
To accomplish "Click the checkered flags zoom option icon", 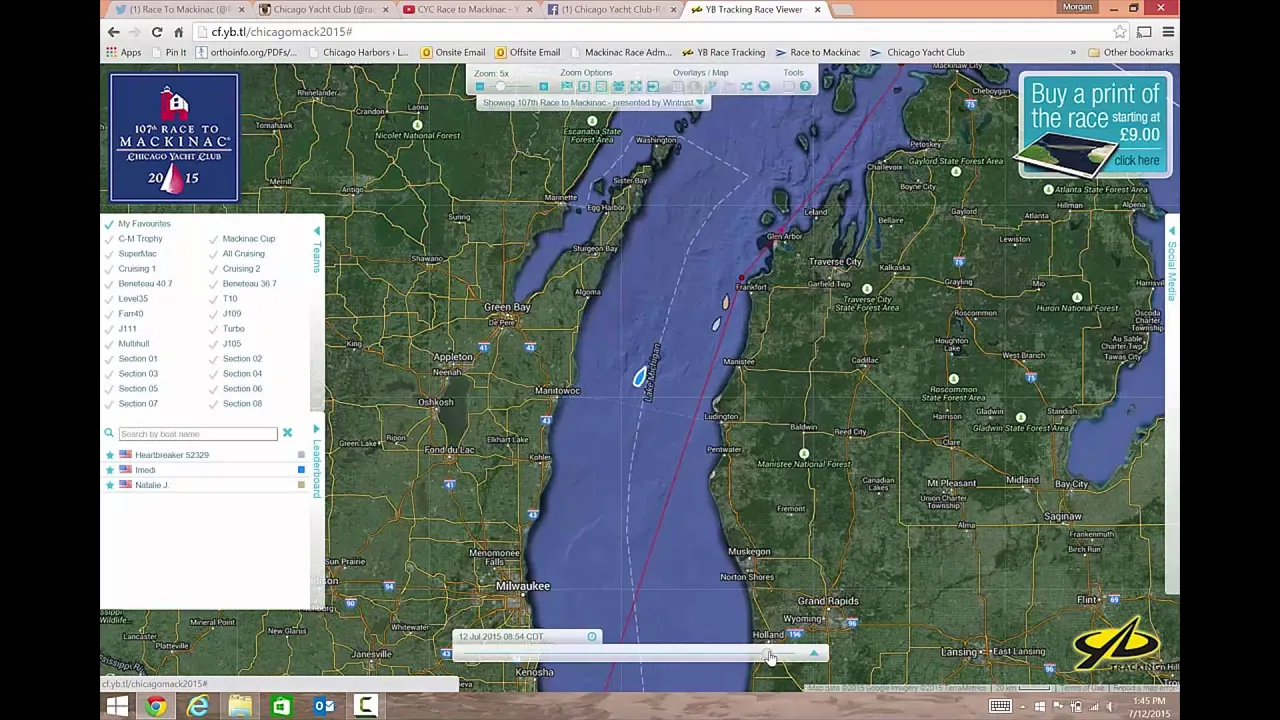I will (x=567, y=87).
